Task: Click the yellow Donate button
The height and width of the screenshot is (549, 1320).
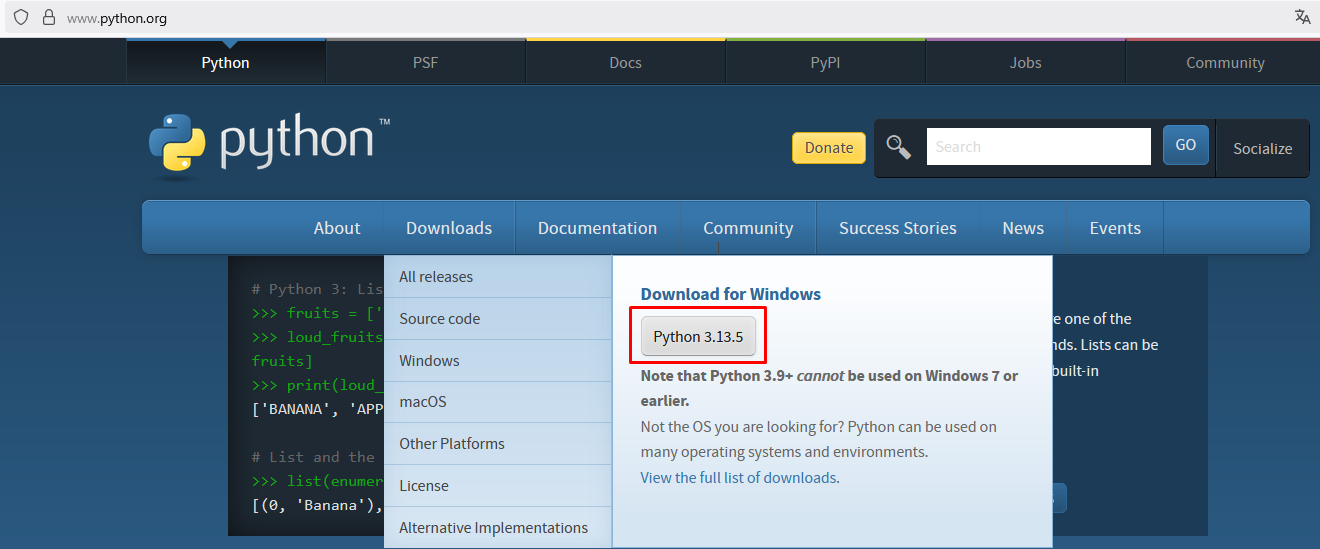Action: pyautogui.click(x=828, y=147)
